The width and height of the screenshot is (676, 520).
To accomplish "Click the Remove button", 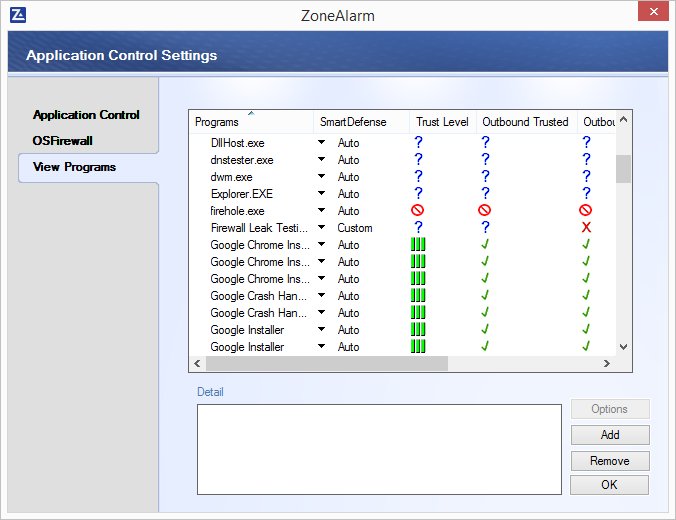I will point(610,461).
